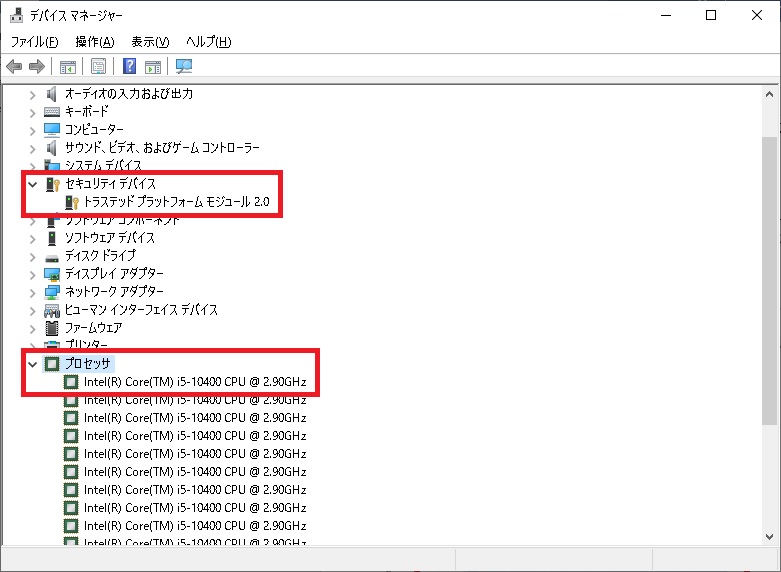Collapse the プロセッサ category
781x572 pixels.
[x=32, y=364]
